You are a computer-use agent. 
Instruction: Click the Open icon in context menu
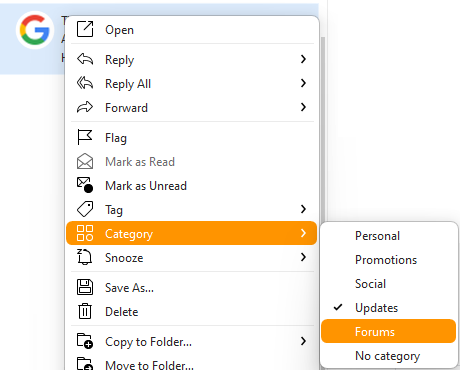click(85, 29)
